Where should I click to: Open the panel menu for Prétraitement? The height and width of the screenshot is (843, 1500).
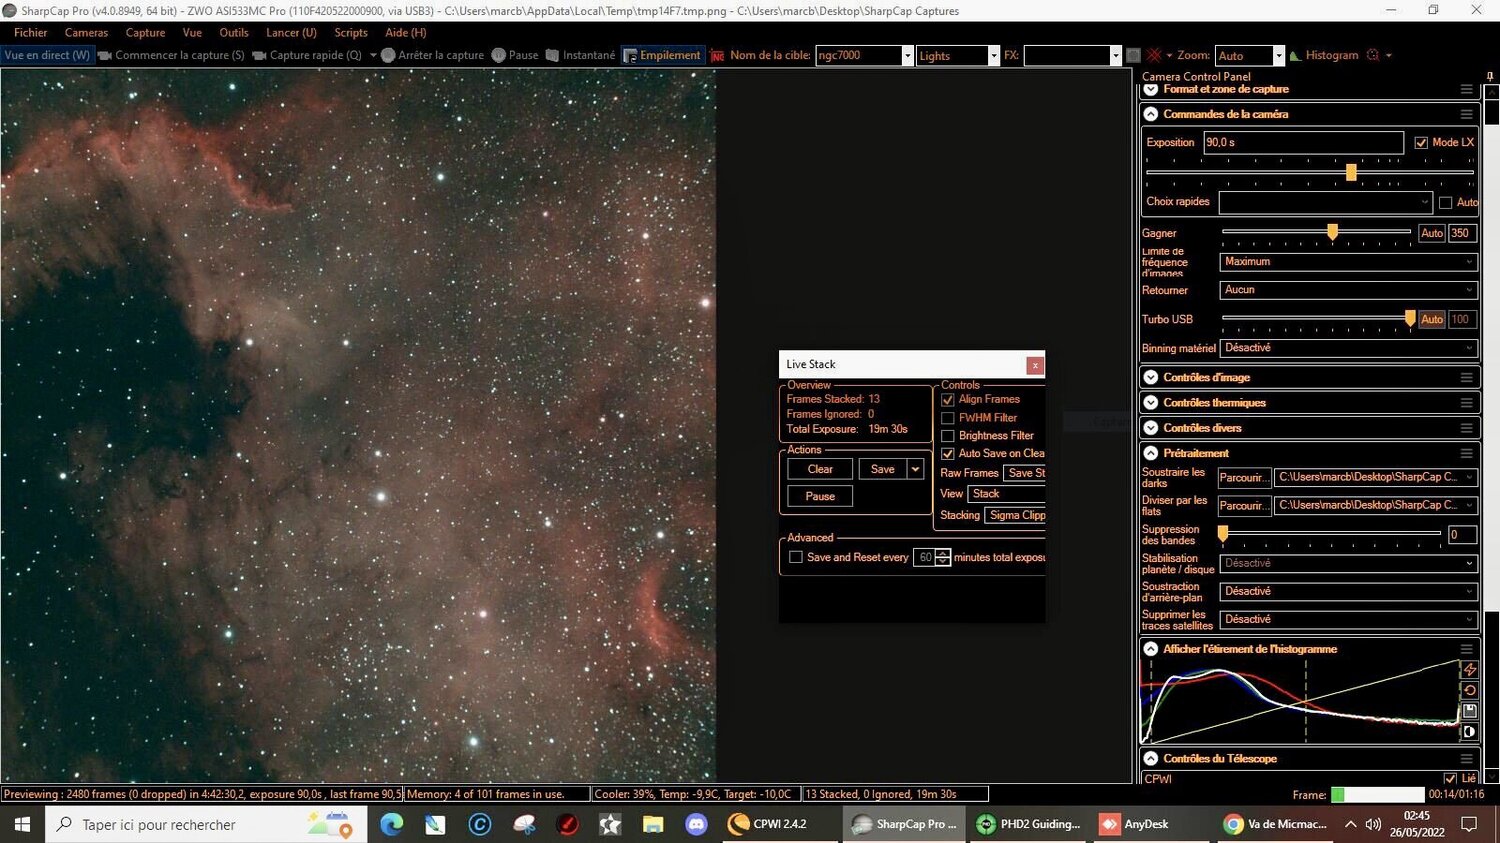point(1466,453)
